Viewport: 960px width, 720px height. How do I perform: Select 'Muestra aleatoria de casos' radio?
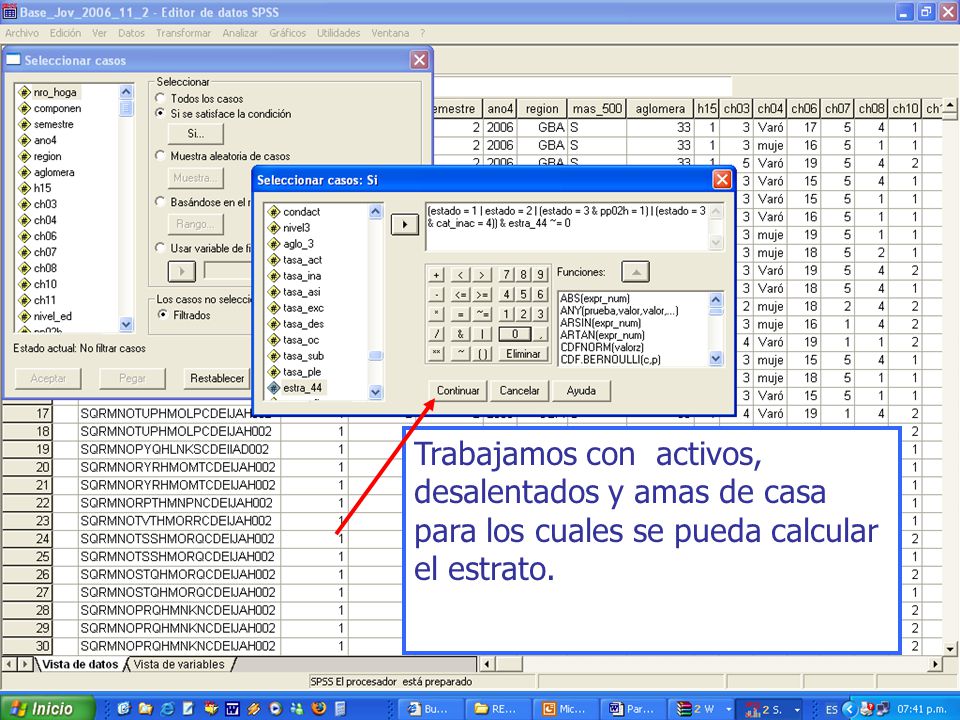coord(160,156)
